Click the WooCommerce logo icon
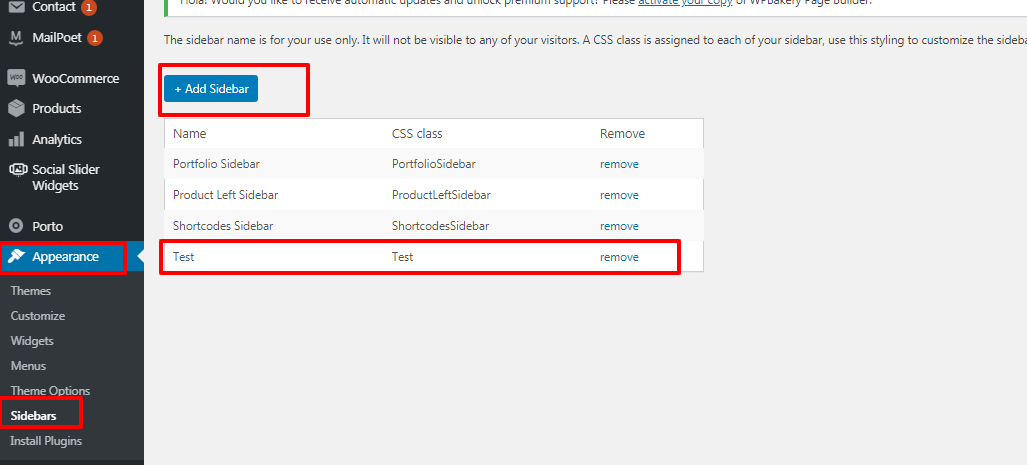Screen dimensions: 1027x465 click(16, 78)
